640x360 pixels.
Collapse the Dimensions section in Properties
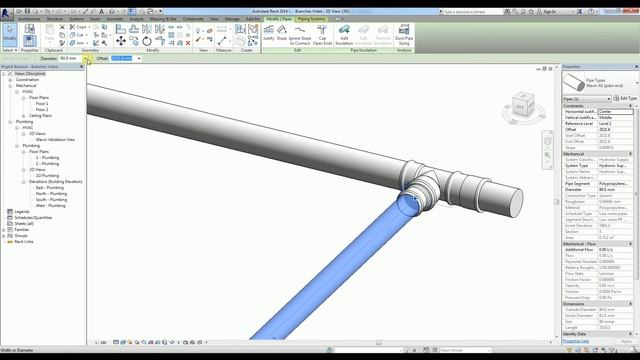pos(631,304)
